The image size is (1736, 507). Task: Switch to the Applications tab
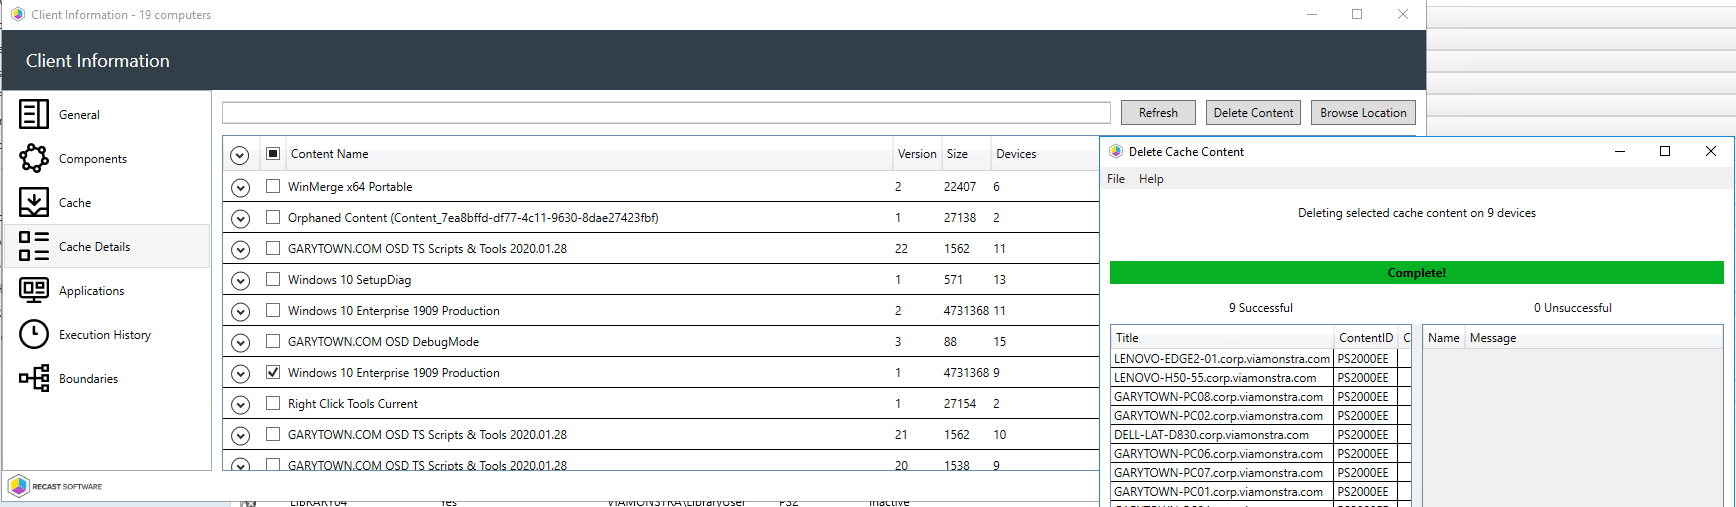[x=108, y=290]
